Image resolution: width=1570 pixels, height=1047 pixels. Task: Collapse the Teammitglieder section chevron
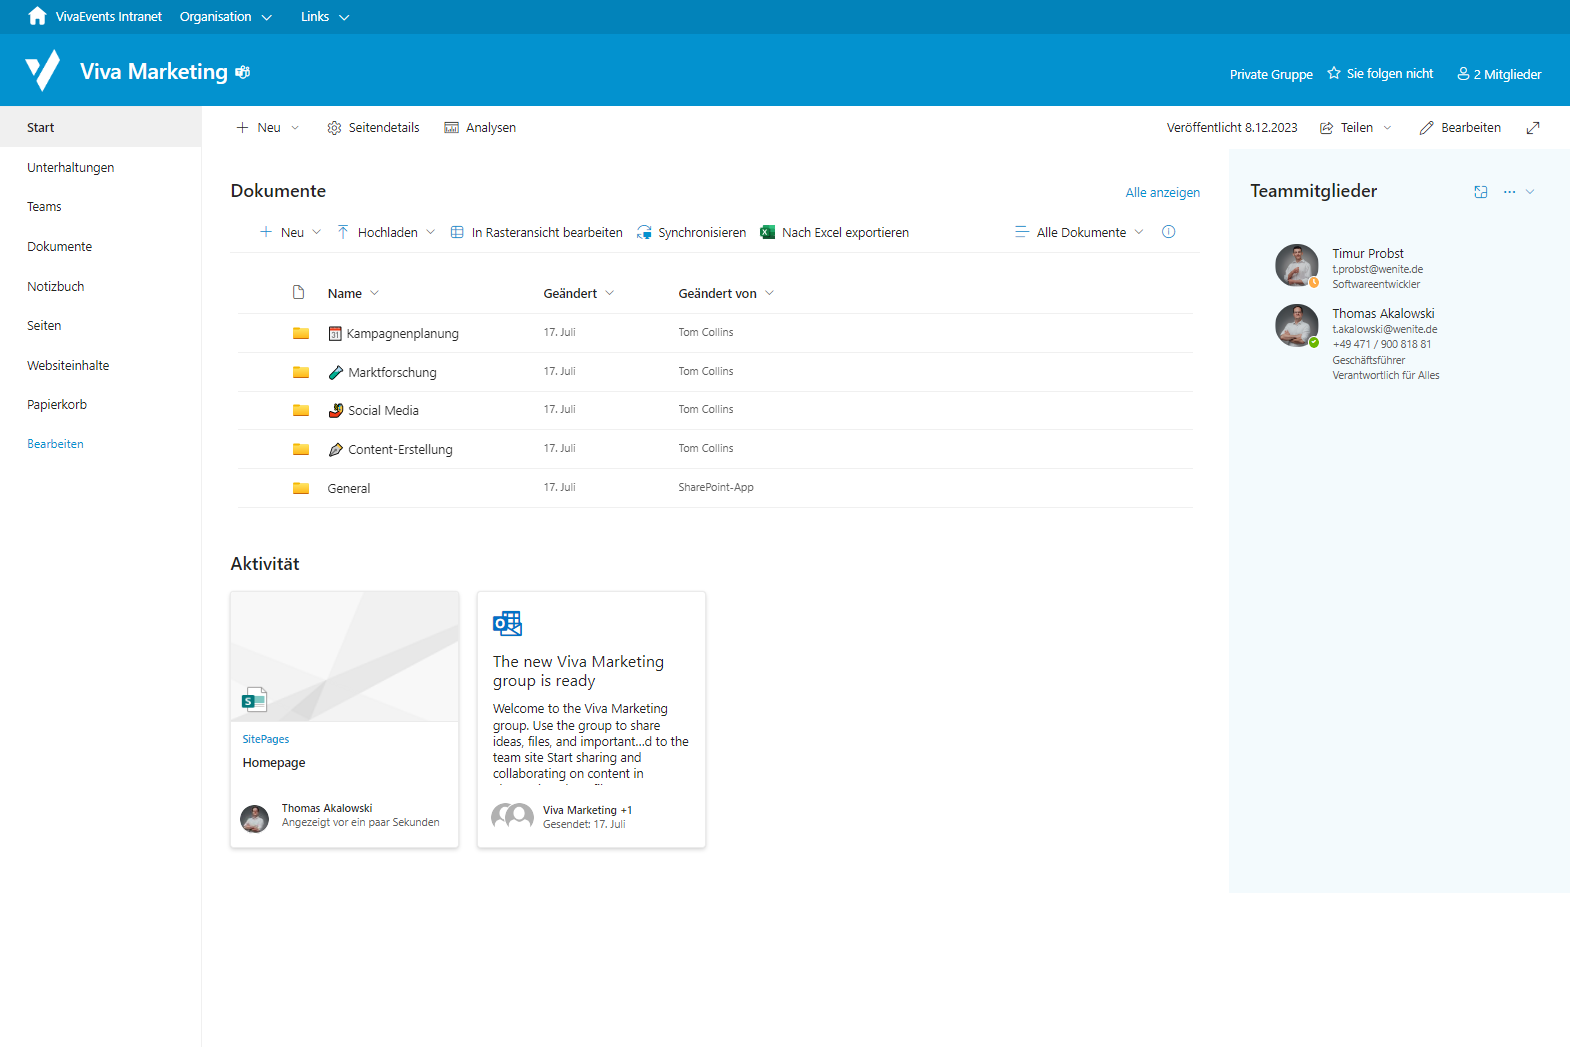[x=1530, y=192]
